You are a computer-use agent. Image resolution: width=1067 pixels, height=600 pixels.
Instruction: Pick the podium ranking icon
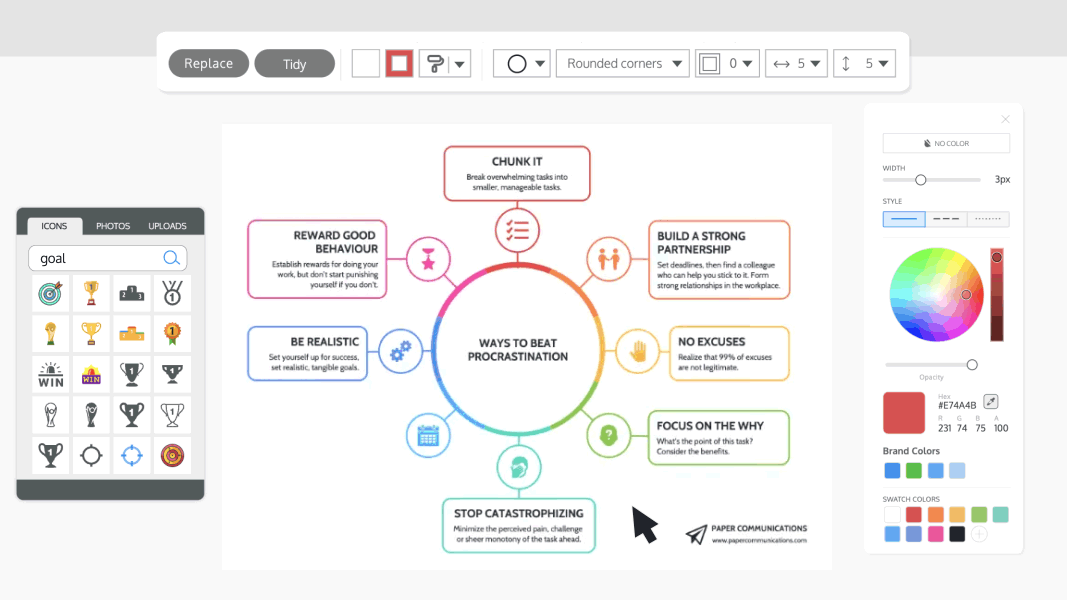(131, 293)
